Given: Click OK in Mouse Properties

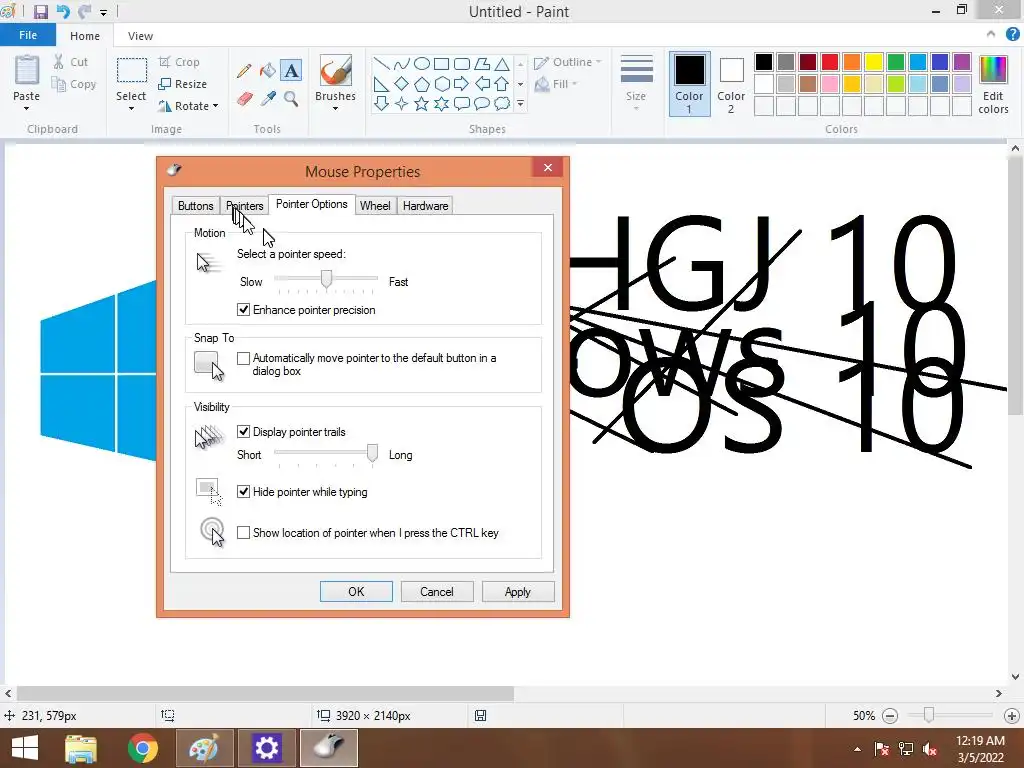Looking at the screenshot, I should (356, 592).
